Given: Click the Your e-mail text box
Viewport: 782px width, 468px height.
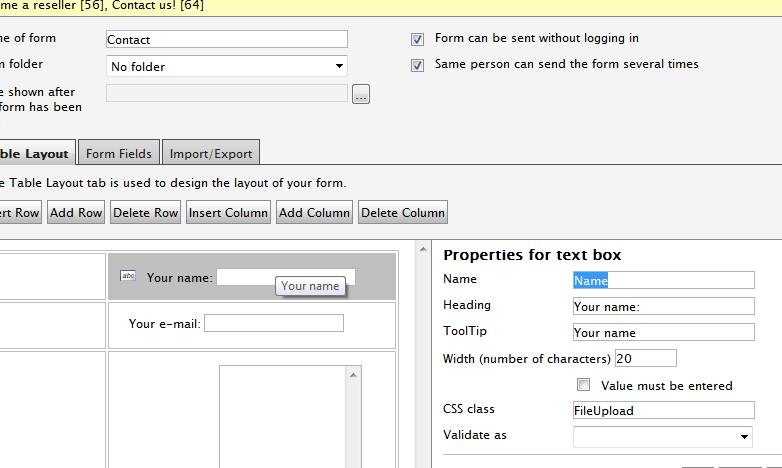Looking at the screenshot, I should click(x=273, y=323).
